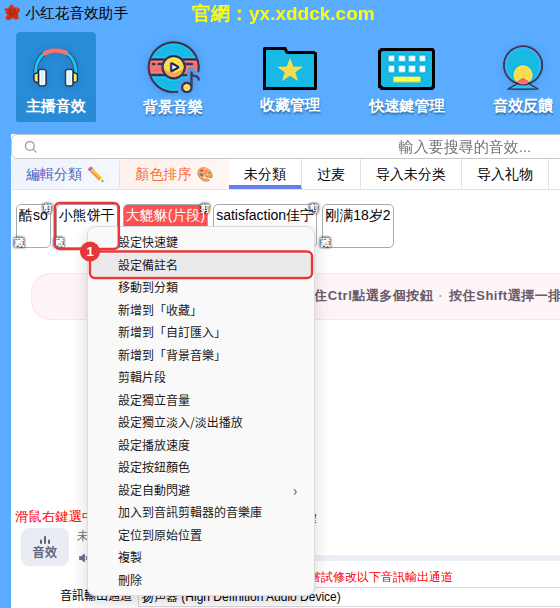Screen dimensions: 560x608
Task: Play the 酷so sound button
Action: coord(33,226)
